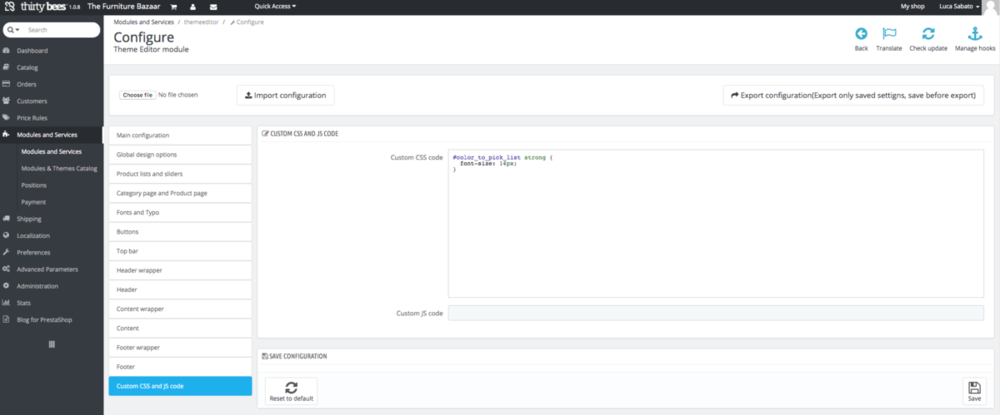Reset settings with Reset to default
Screen dimensions: 1000x415
291,390
